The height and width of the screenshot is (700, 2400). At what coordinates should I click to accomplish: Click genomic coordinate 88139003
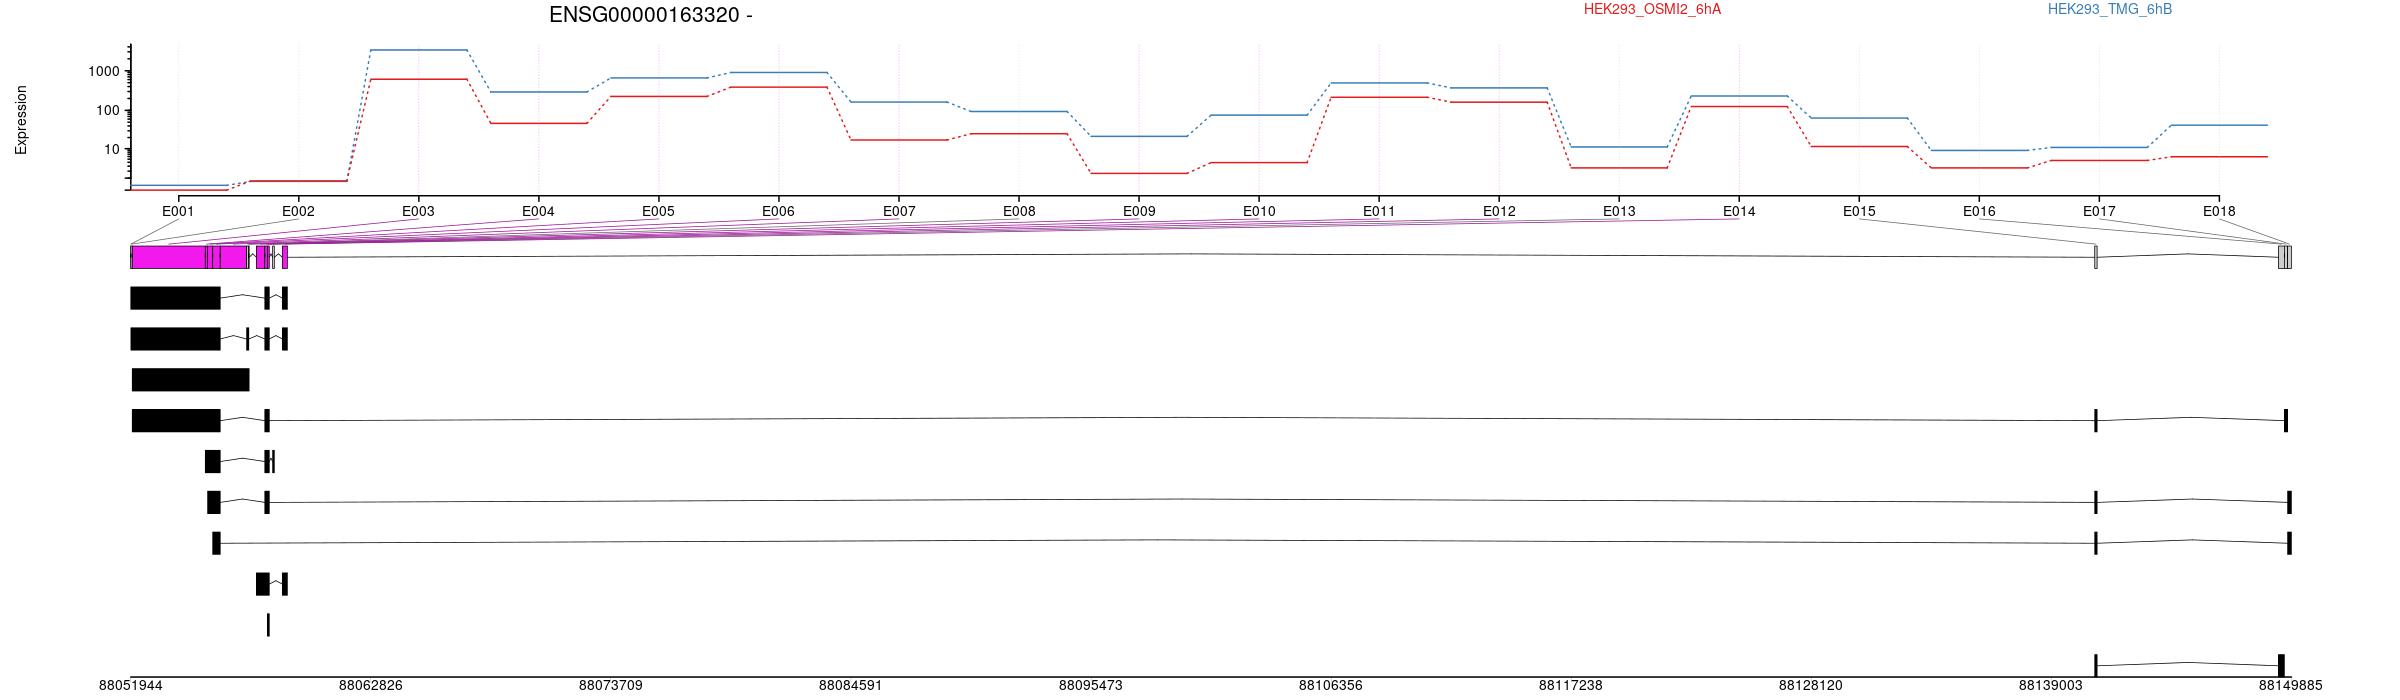click(2051, 686)
